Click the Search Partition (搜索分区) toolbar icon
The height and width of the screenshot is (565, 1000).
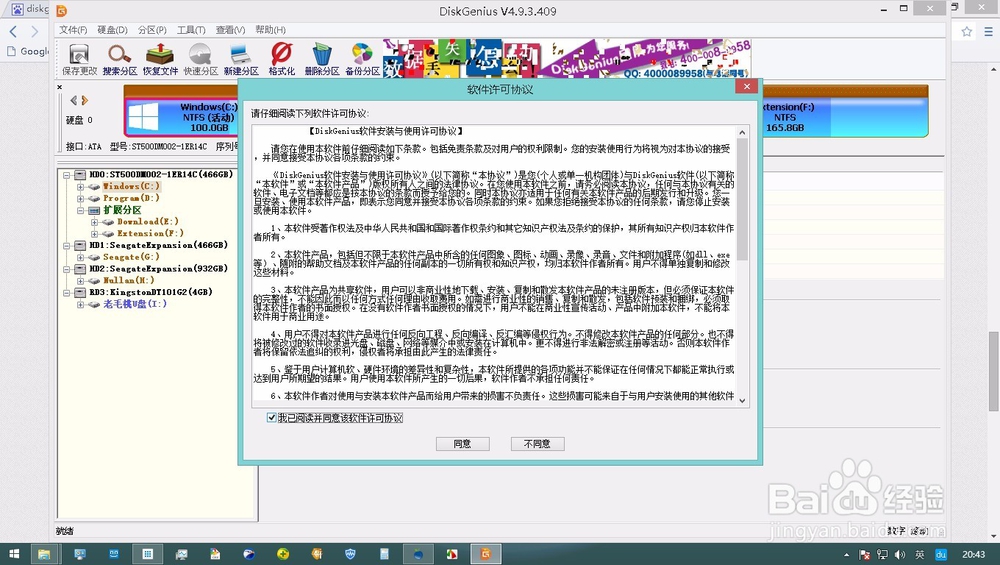tap(120, 59)
